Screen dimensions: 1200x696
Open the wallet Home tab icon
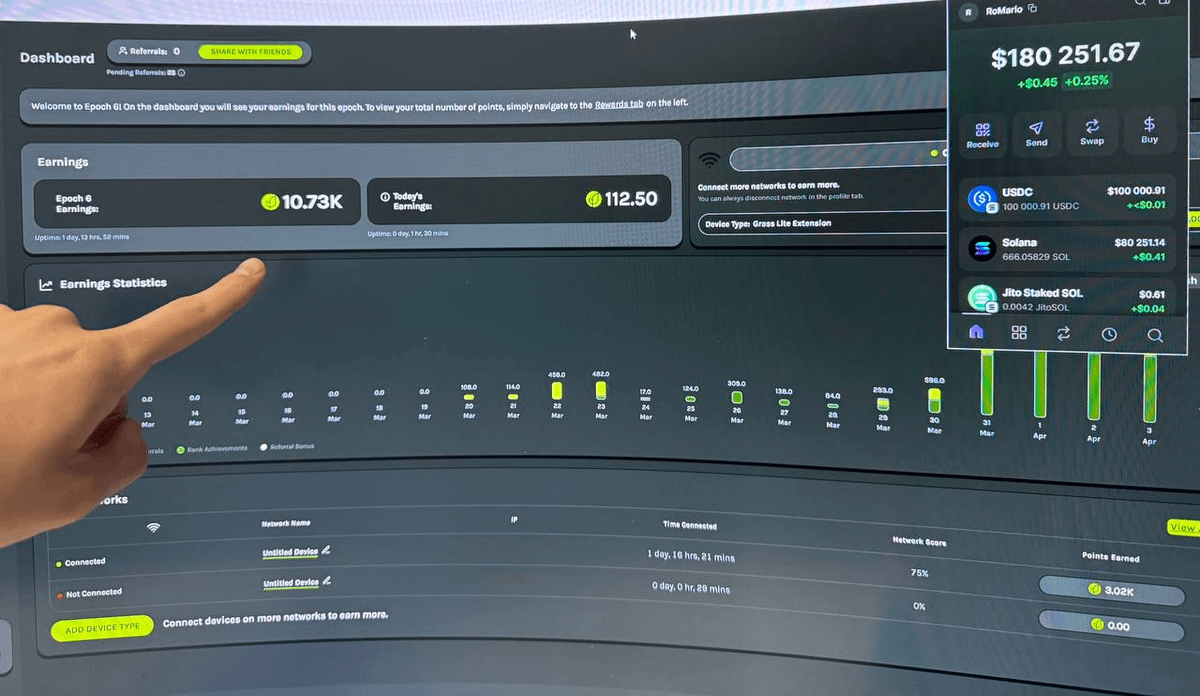point(976,332)
